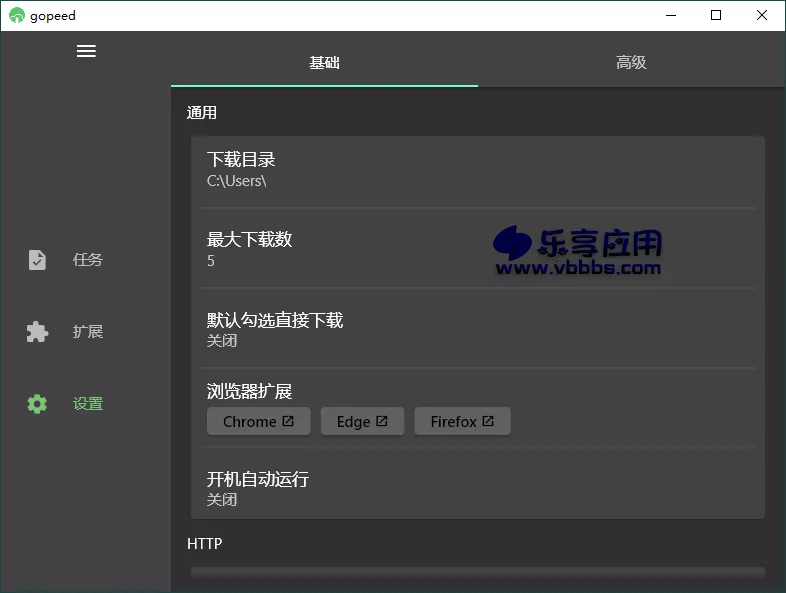Click the HTTP section heading
The height and width of the screenshot is (593, 786).
(x=205, y=543)
